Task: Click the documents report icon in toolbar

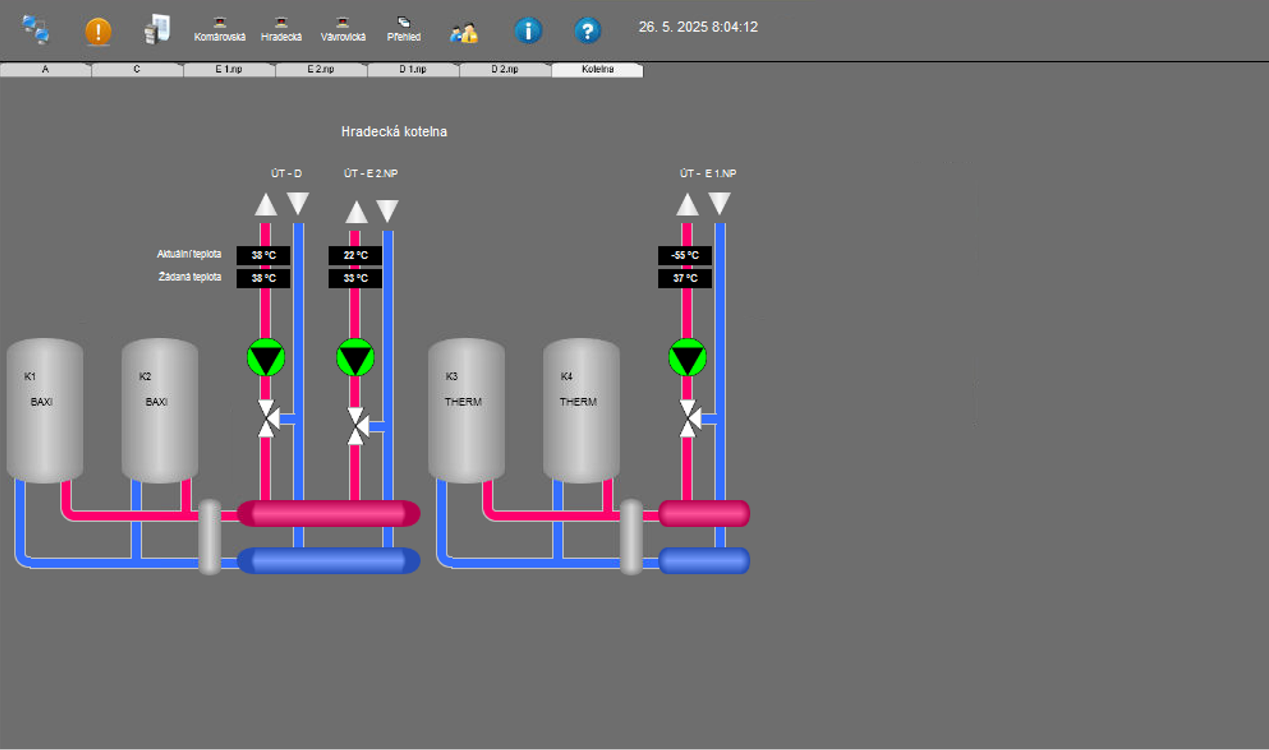Action: click(158, 29)
